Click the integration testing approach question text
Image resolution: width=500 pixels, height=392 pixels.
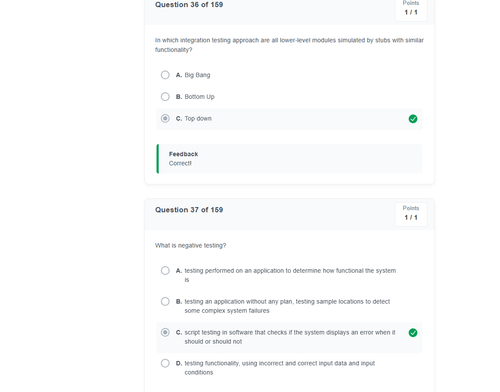coord(289,45)
